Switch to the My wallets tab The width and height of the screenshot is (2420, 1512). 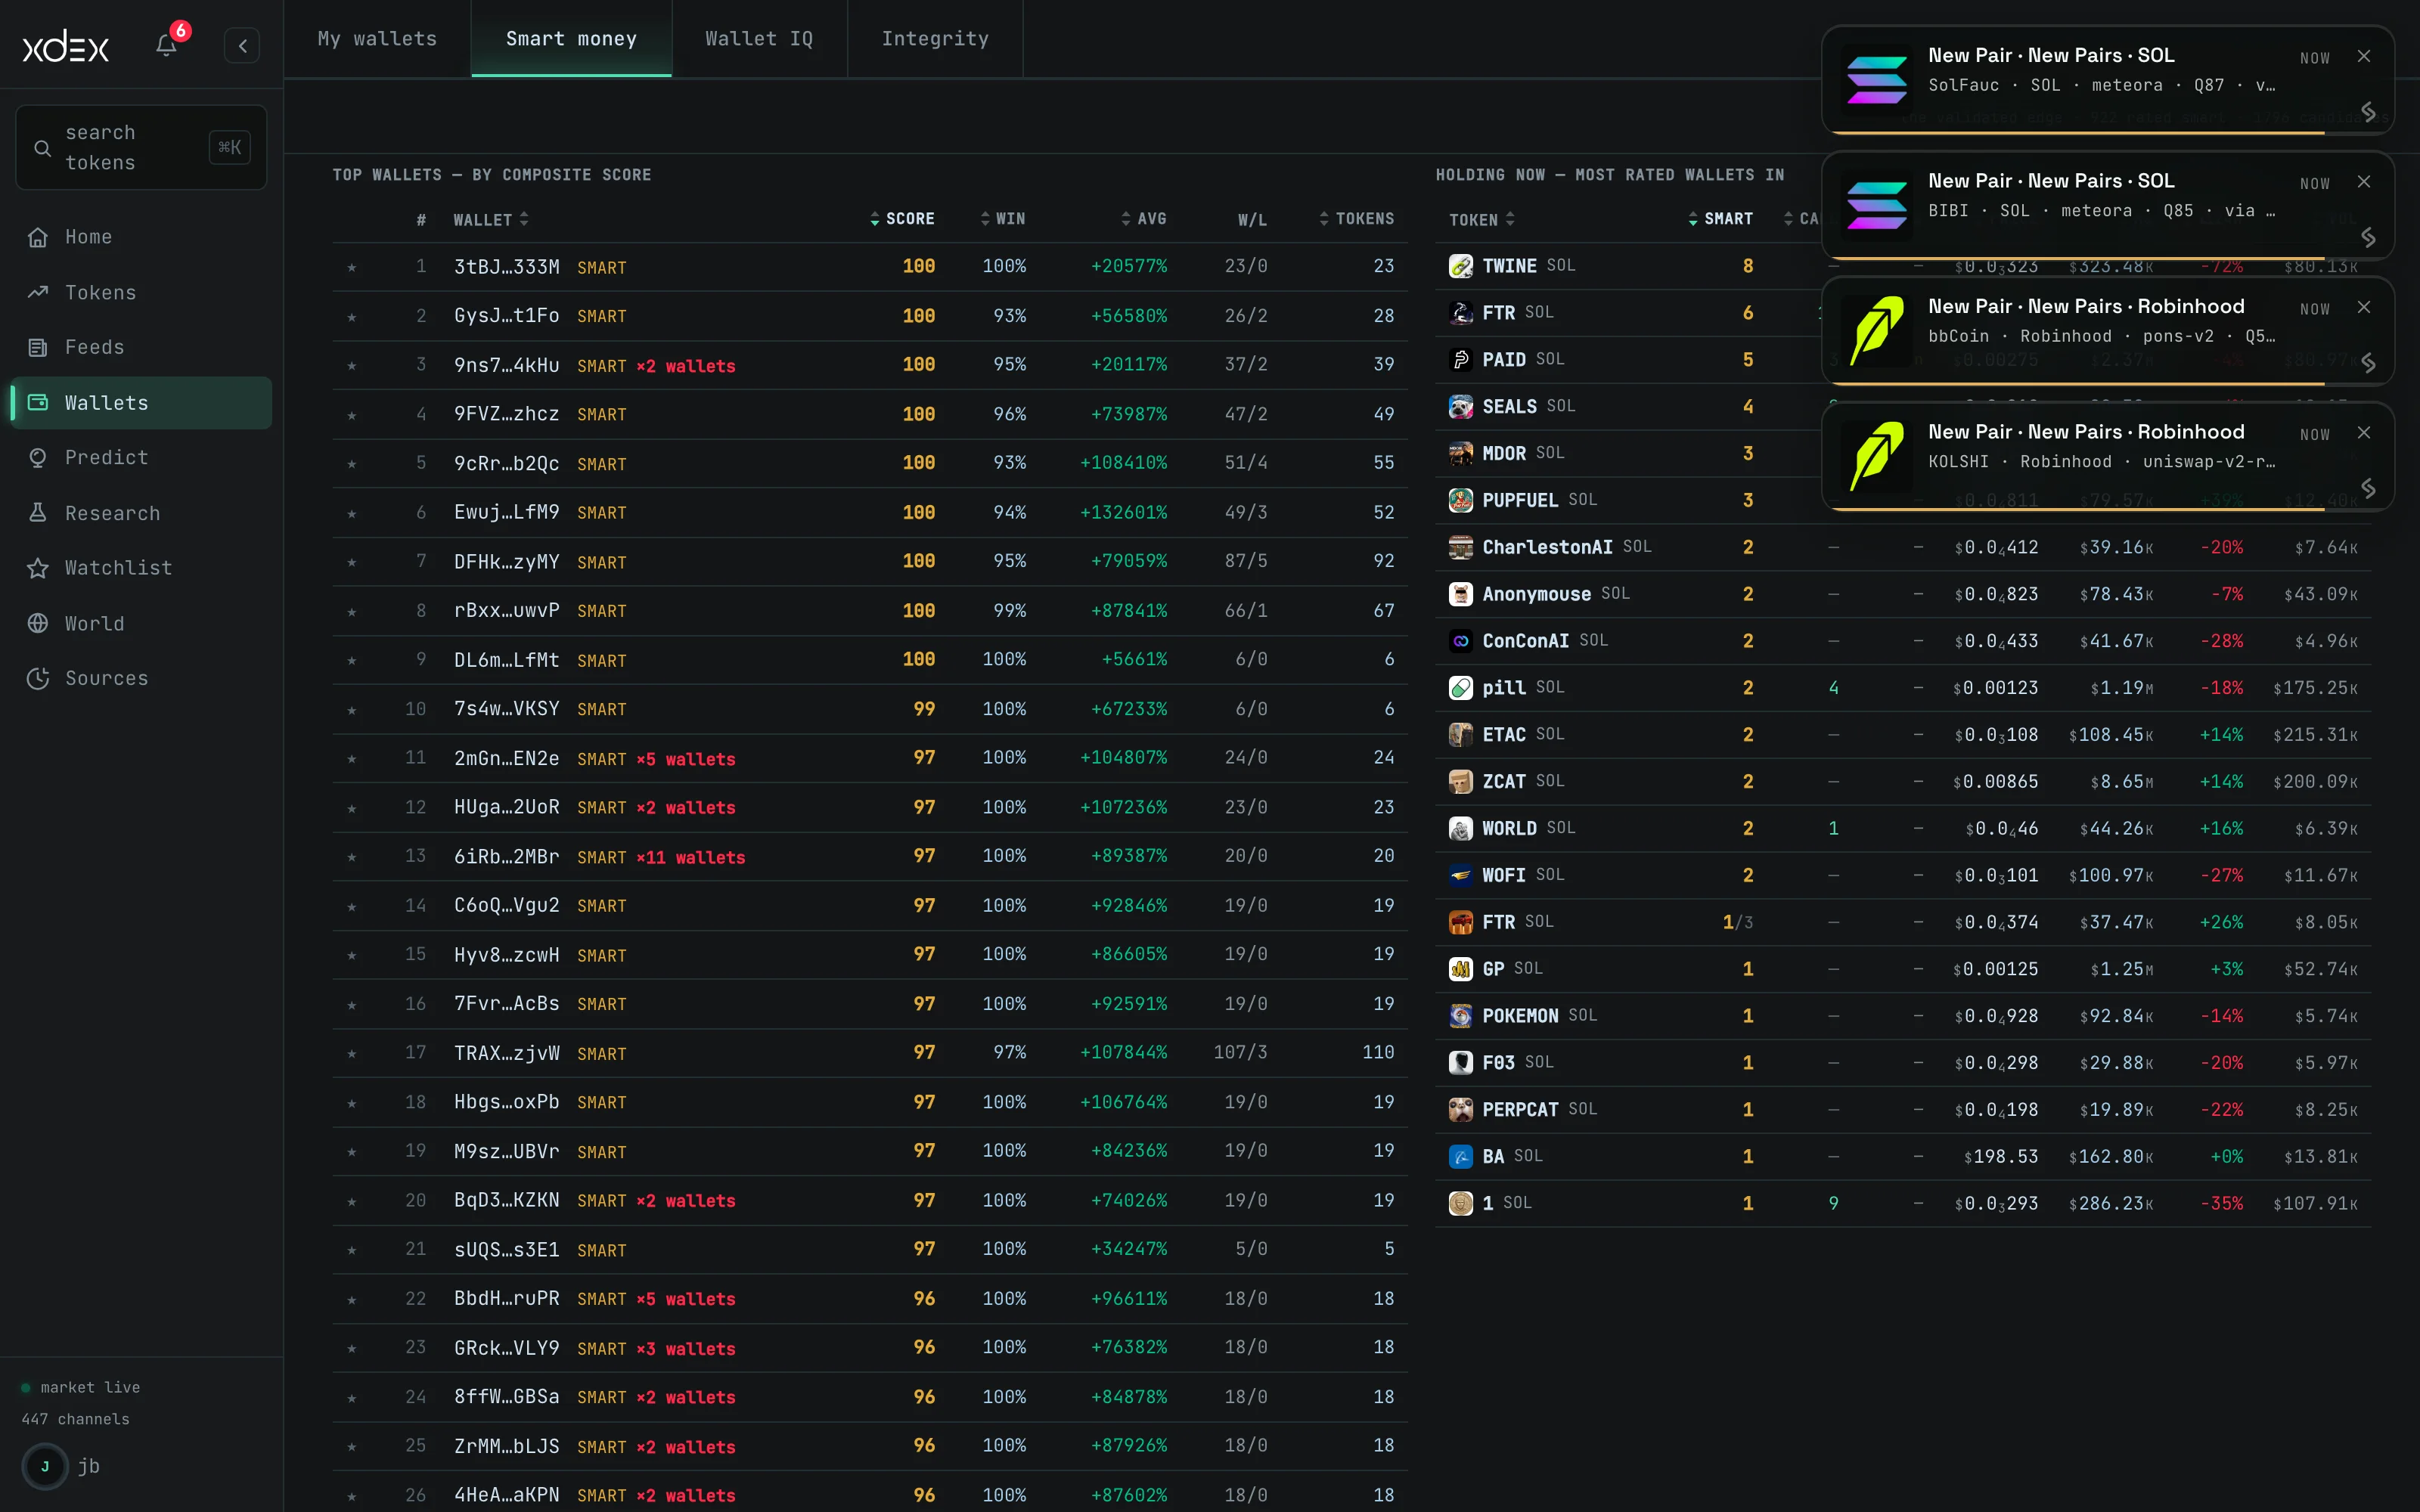click(377, 39)
